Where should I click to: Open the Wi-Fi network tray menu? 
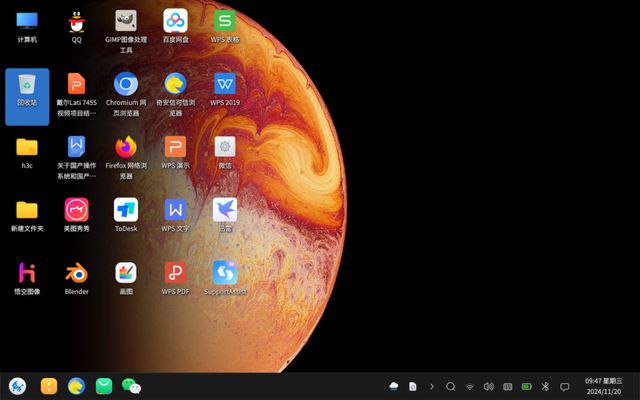pos(470,387)
